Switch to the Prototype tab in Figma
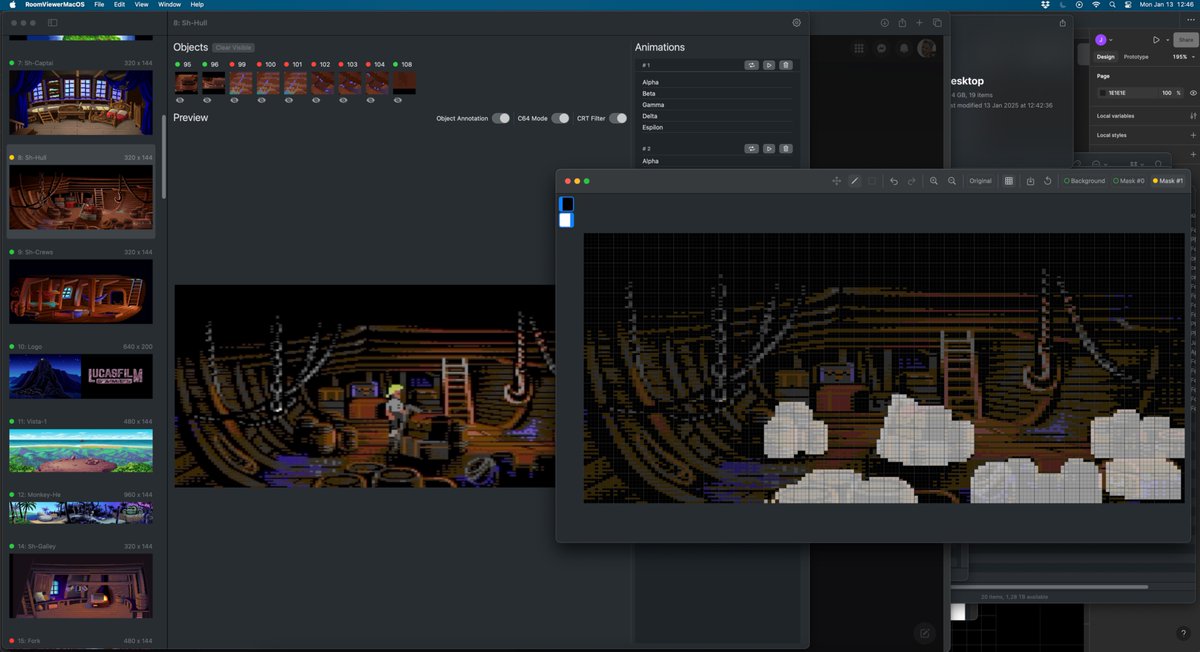The width and height of the screenshot is (1200, 652). tap(1136, 57)
